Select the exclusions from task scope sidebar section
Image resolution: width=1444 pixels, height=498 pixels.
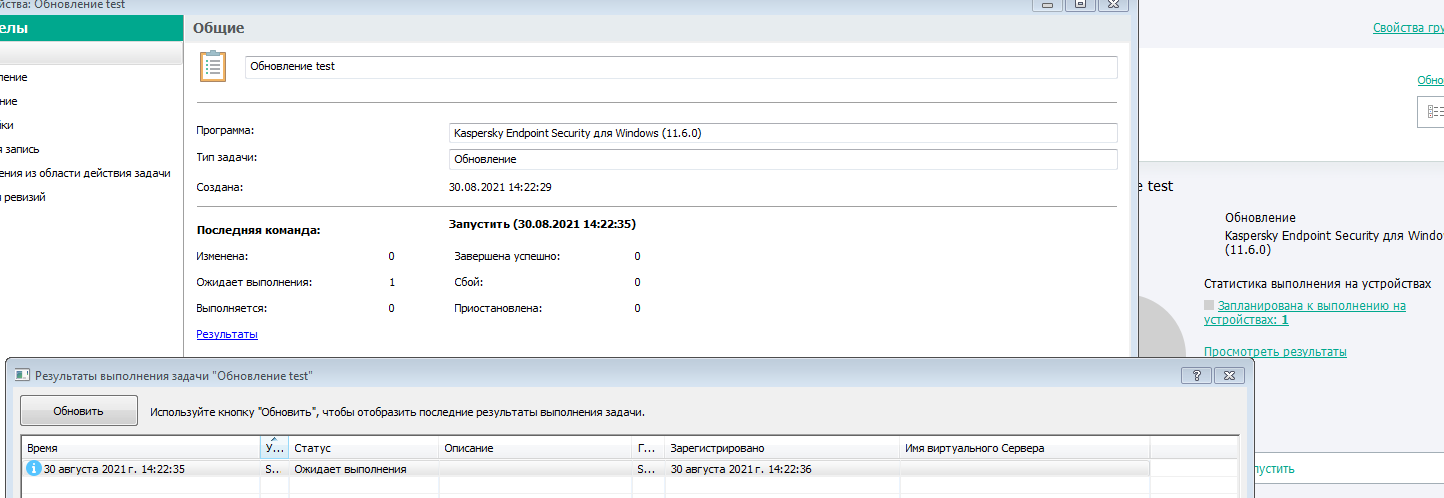click(x=85, y=173)
